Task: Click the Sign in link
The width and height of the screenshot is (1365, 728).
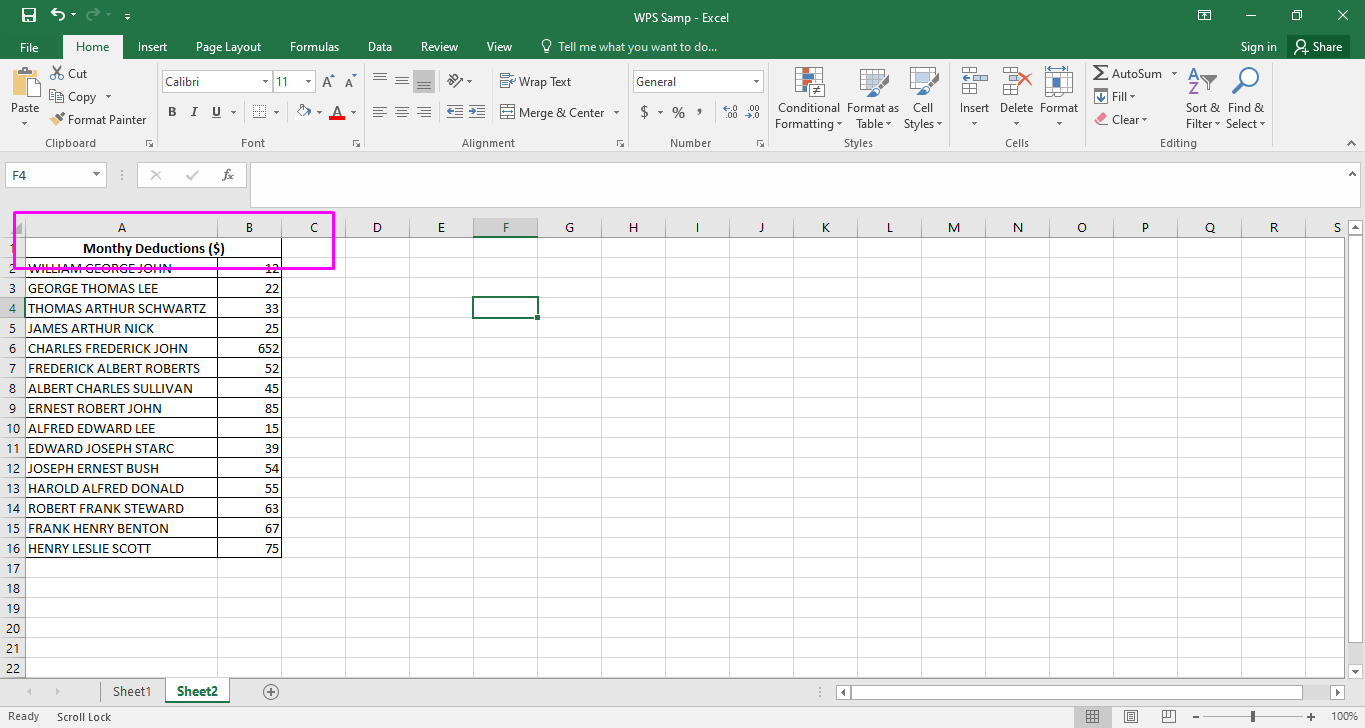Action: (1257, 46)
